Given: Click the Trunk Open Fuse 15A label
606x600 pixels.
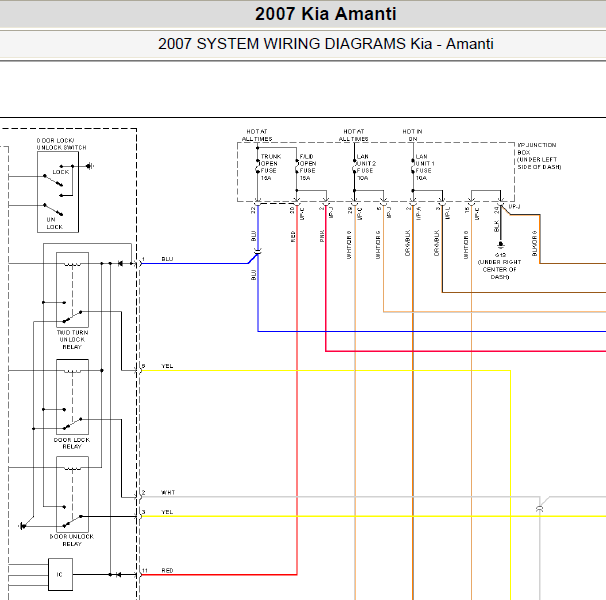Looking at the screenshot, I should pos(271,167).
